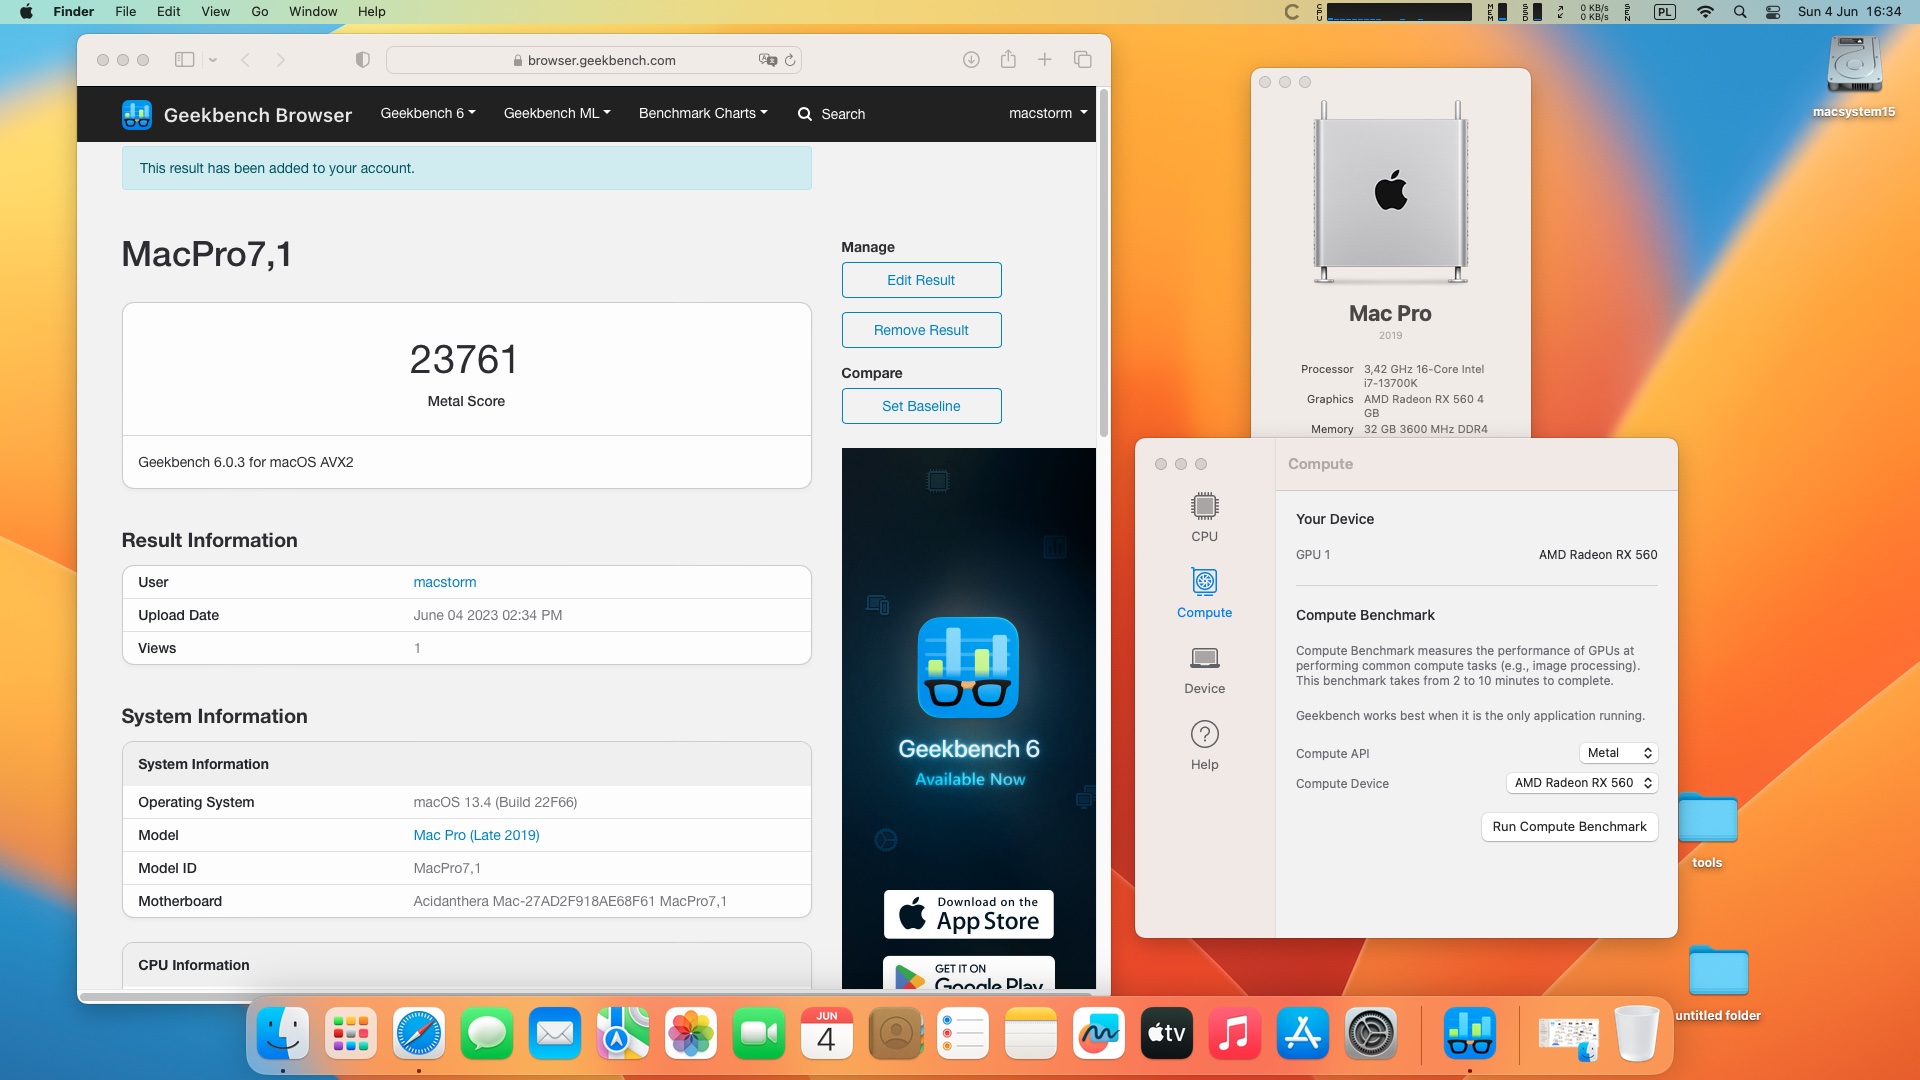Open the Compute API Metal dropdown
The width and height of the screenshot is (1920, 1080).
point(1618,753)
